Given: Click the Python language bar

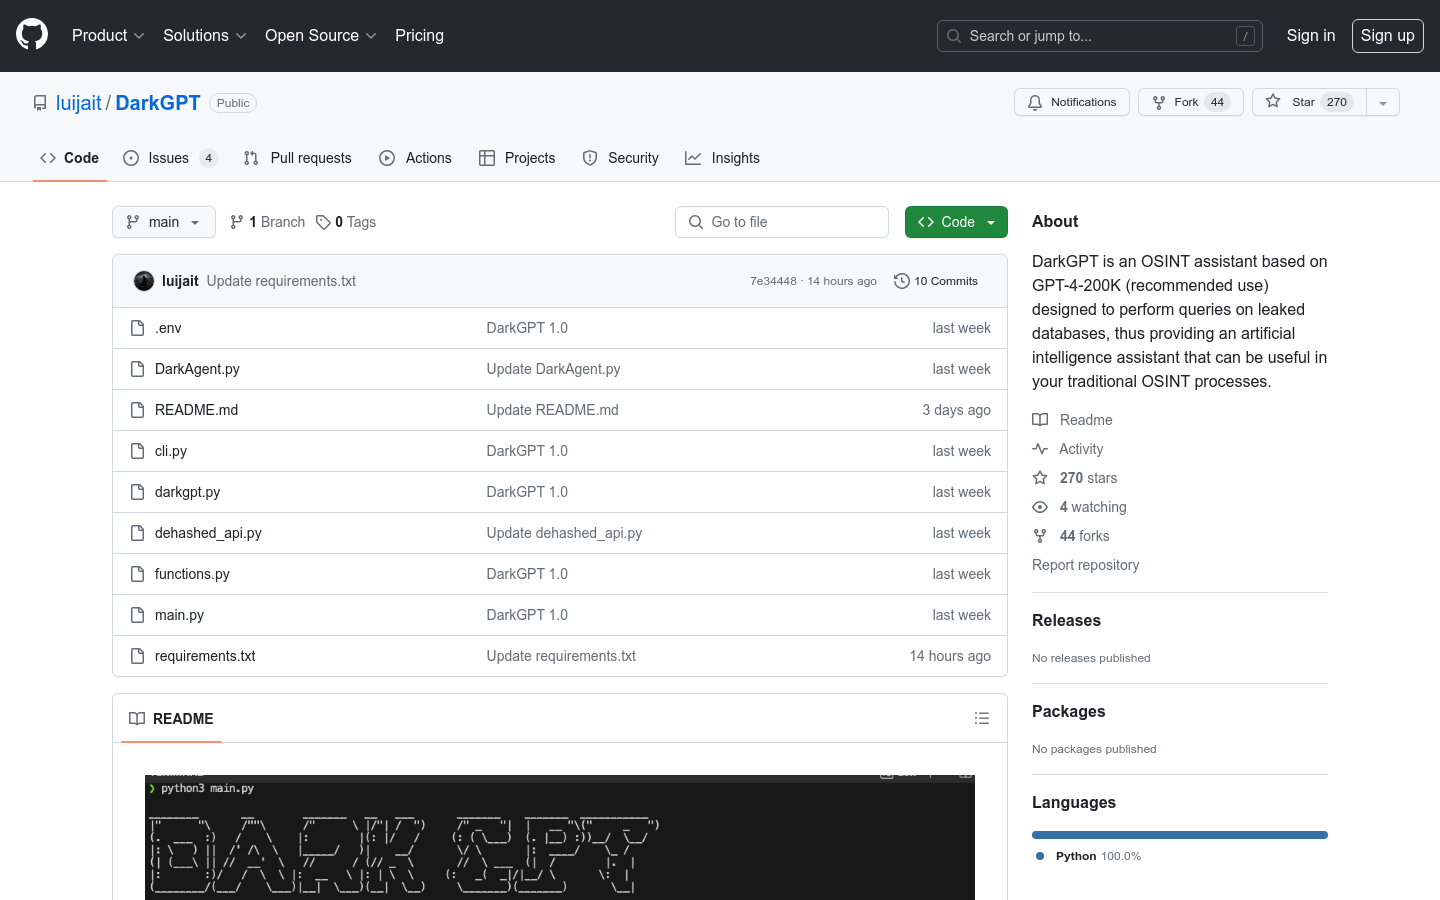Looking at the screenshot, I should pos(1180,835).
